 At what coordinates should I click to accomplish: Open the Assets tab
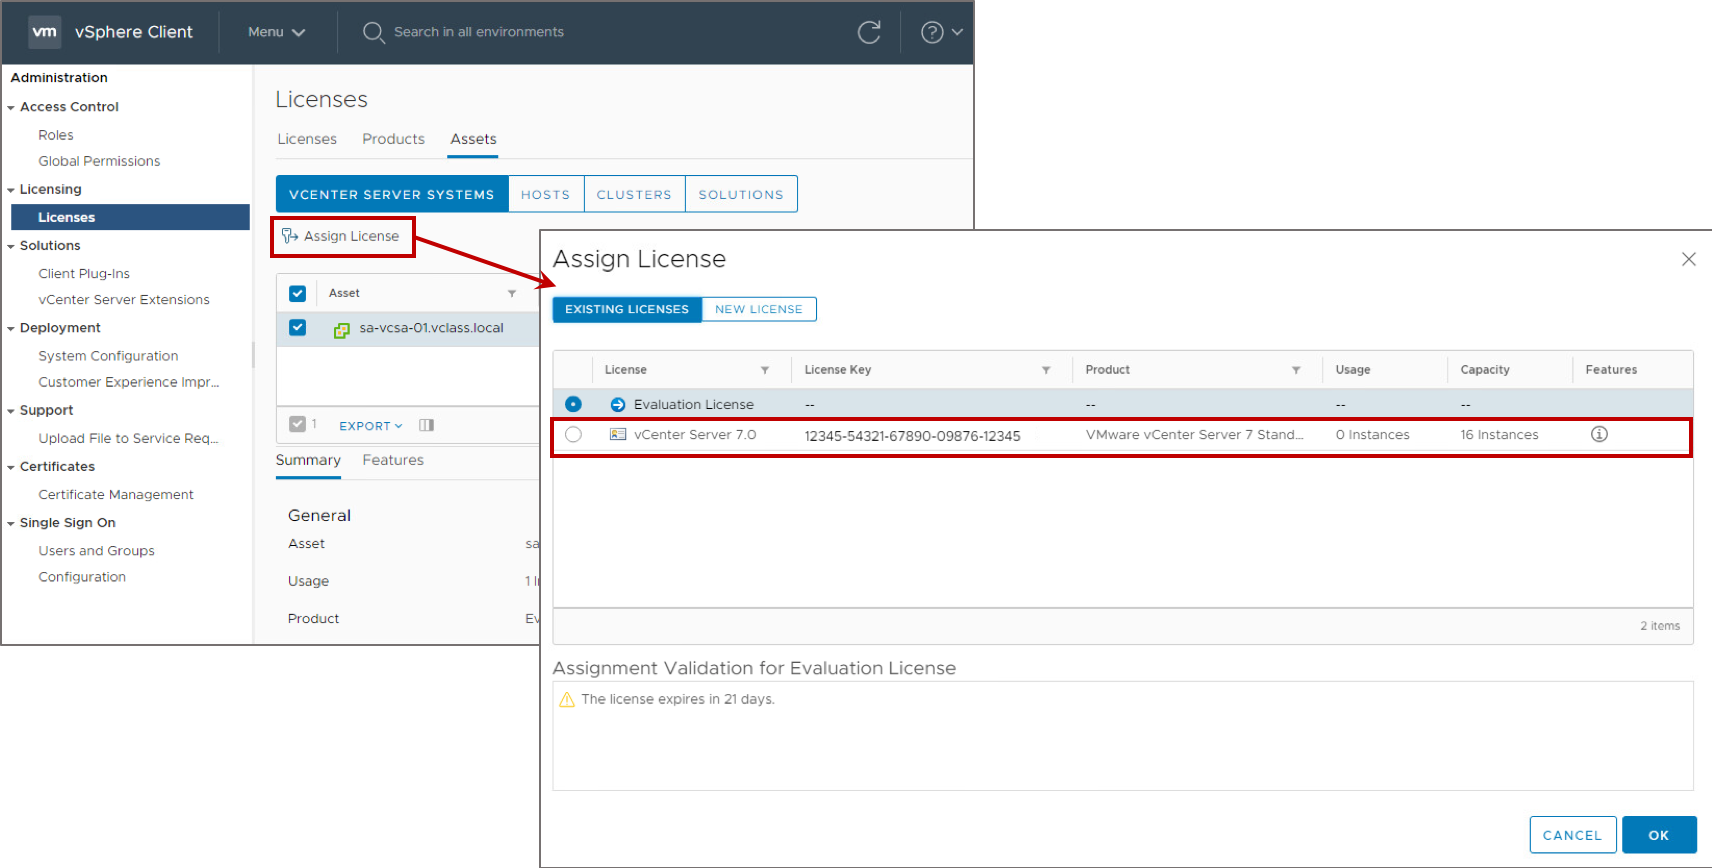pos(473,139)
